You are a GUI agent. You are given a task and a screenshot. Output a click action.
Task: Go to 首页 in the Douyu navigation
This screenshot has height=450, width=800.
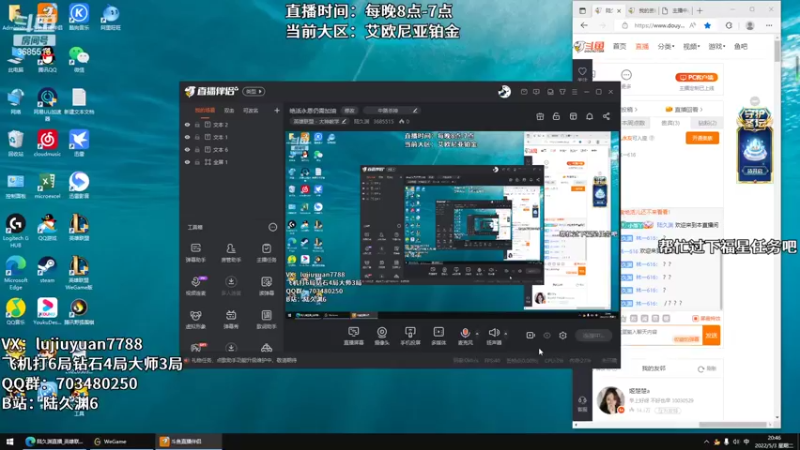[619, 46]
